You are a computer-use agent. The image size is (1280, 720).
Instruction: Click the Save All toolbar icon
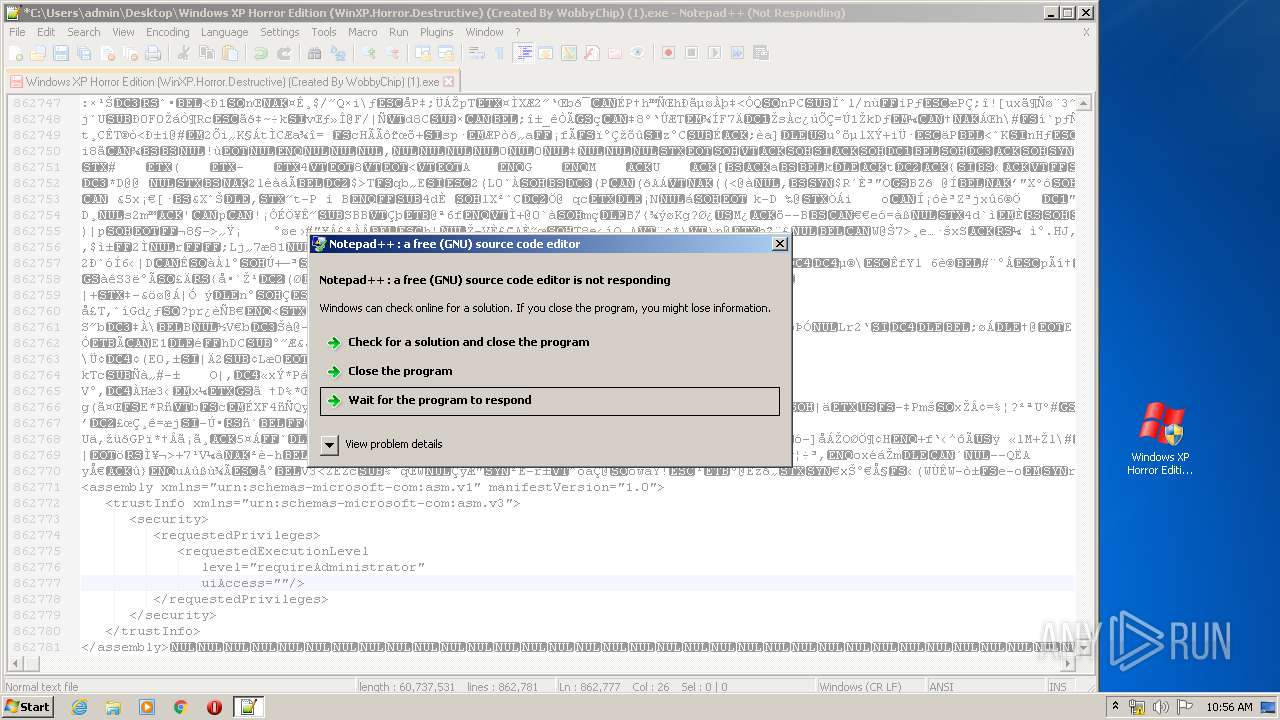[x=83, y=53]
